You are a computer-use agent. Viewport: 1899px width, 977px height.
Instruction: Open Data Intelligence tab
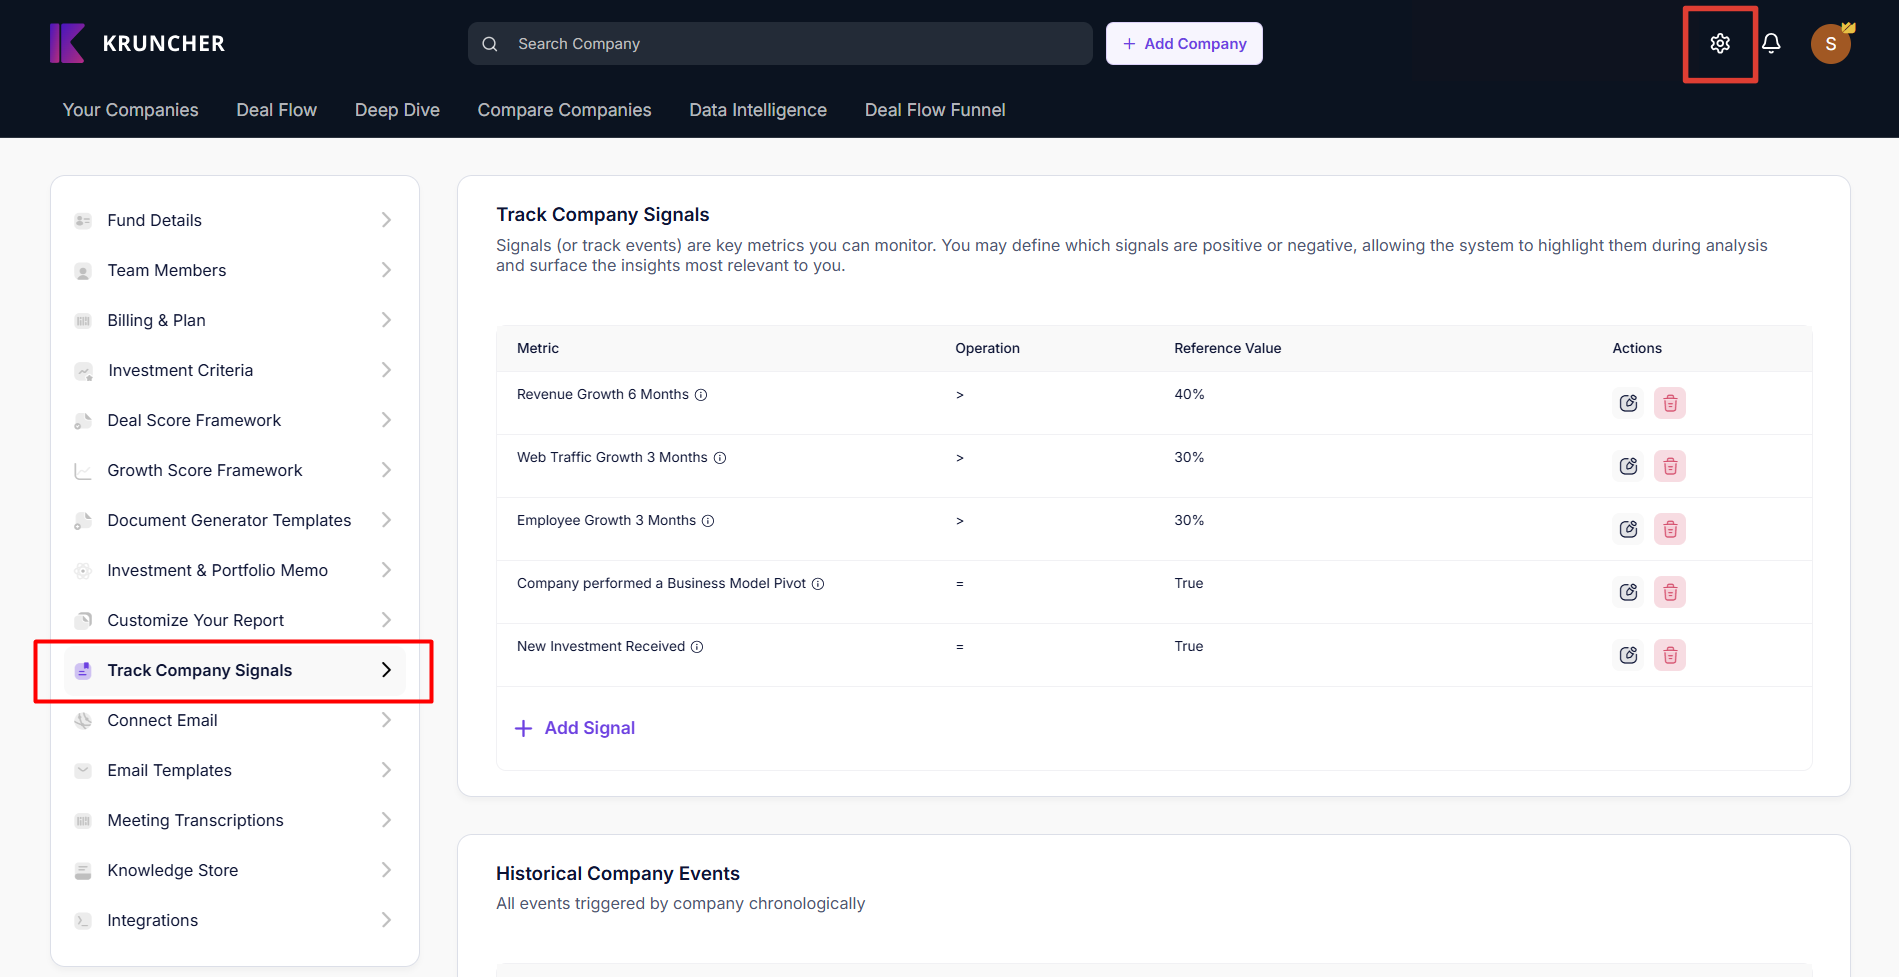pos(757,110)
